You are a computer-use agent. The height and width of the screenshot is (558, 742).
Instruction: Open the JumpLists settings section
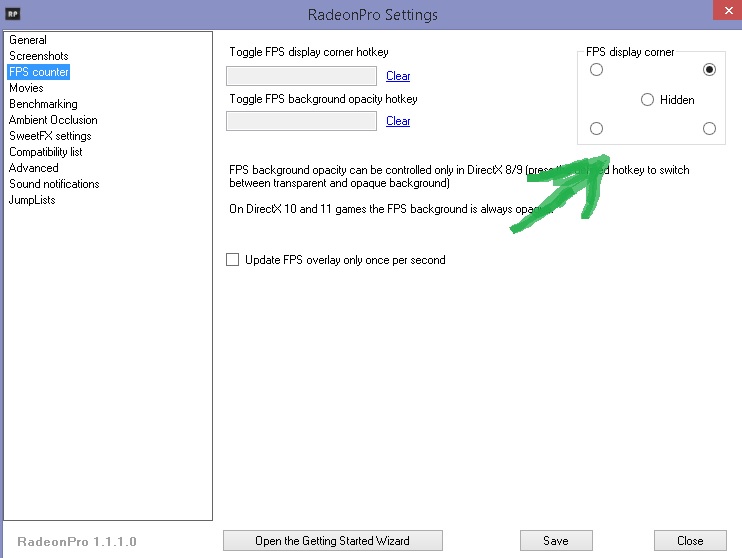(32, 200)
